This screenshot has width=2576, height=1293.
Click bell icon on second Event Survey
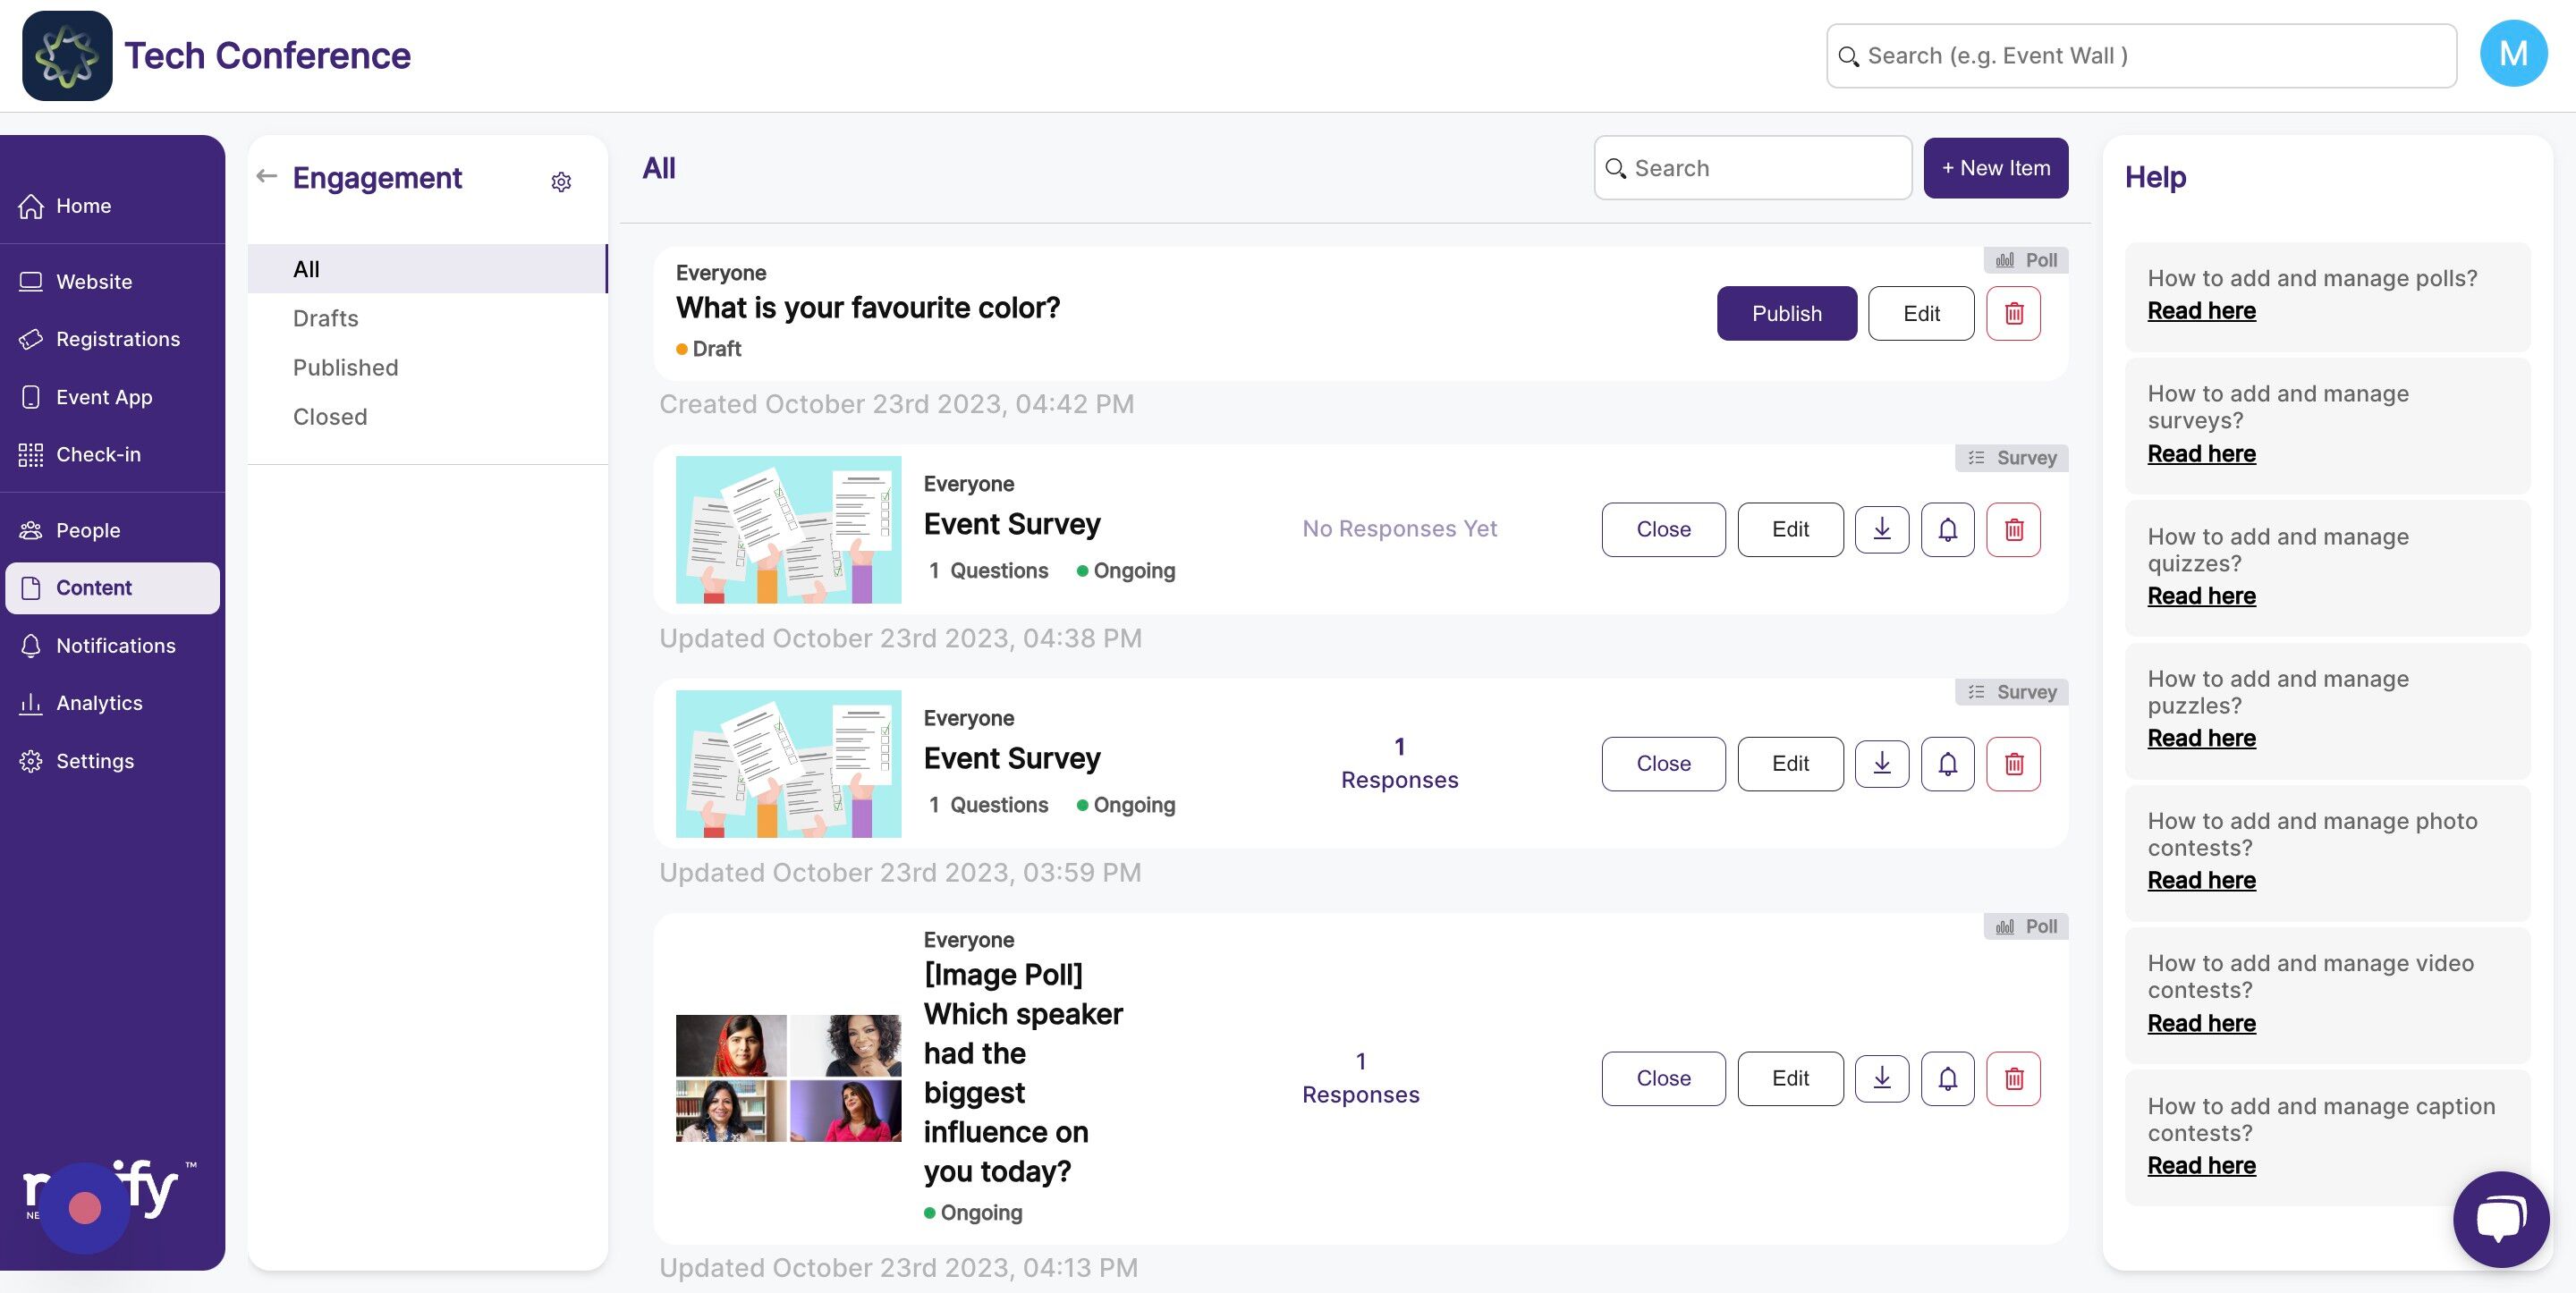pos(1947,764)
